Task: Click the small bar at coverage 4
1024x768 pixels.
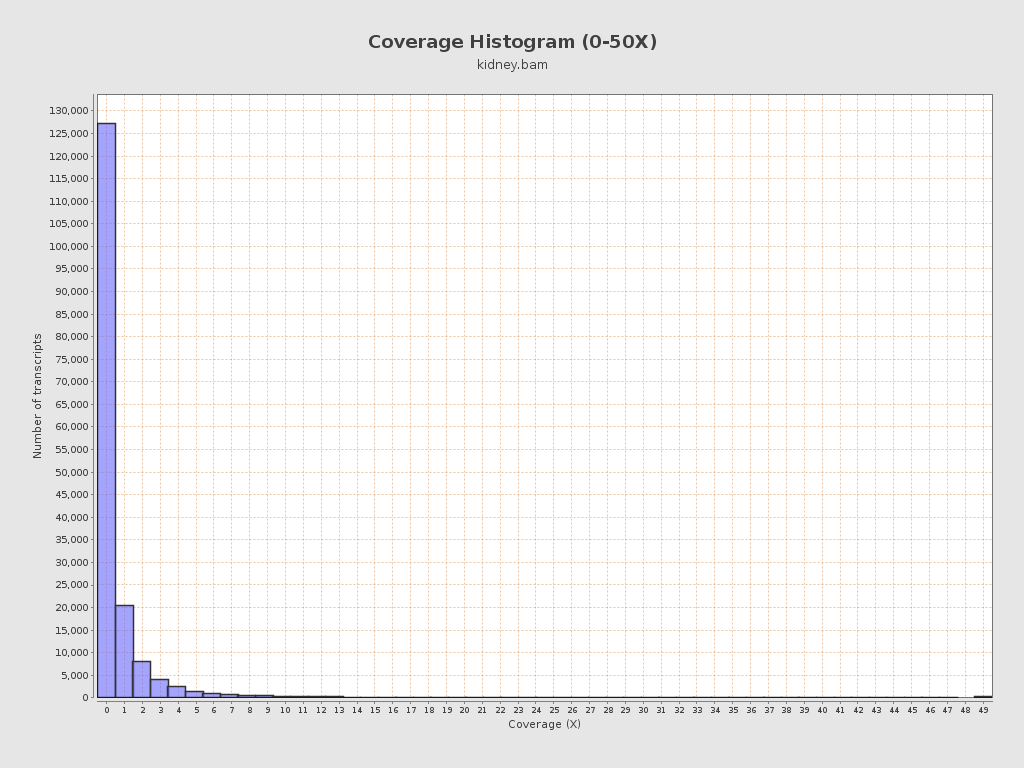Action: click(177, 692)
